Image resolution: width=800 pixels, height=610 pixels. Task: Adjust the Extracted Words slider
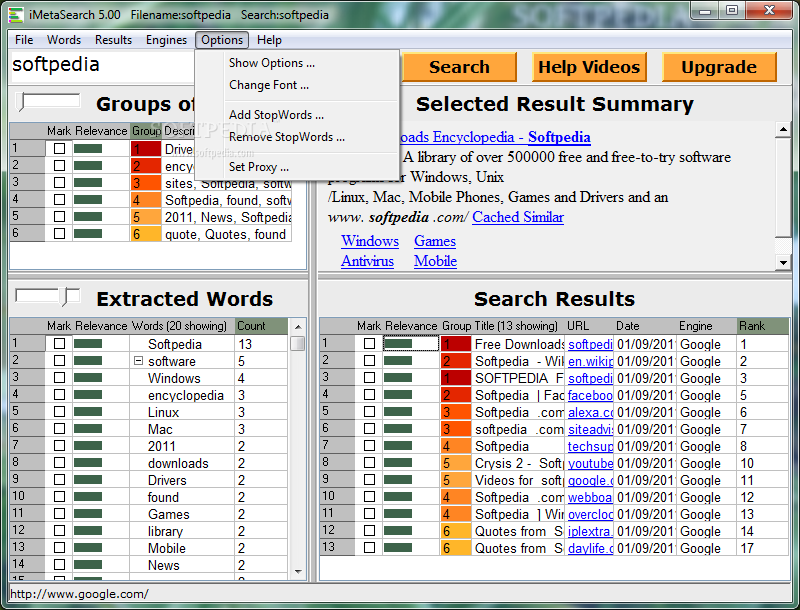(x=66, y=296)
